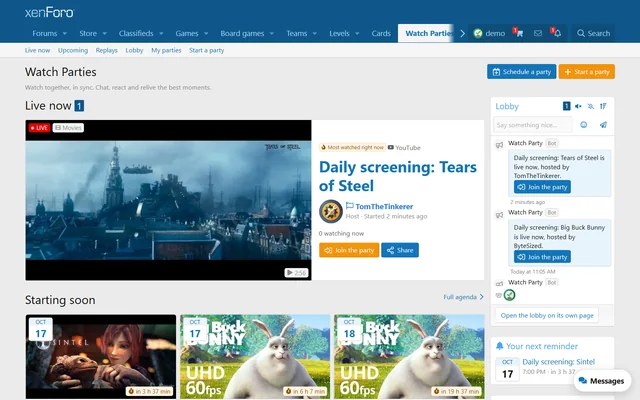
Task: Click the video duration play badge 2:56
Action: coord(296,273)
